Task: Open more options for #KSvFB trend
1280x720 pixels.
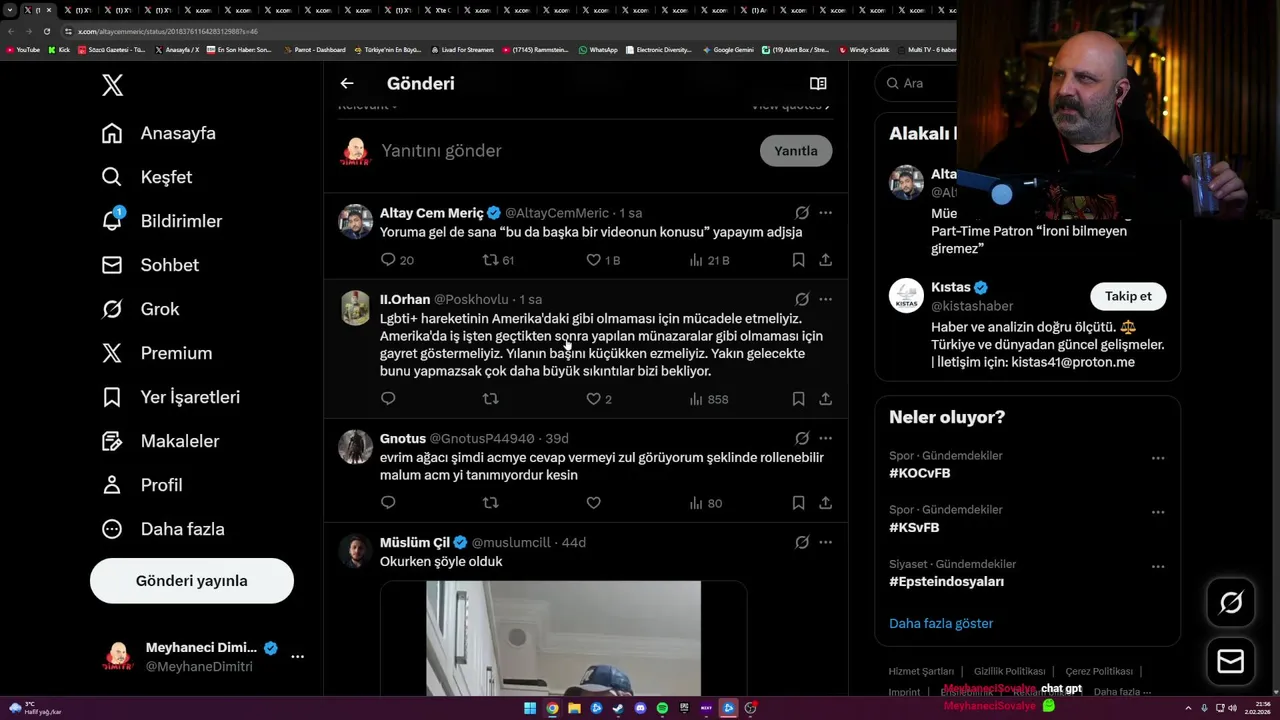Action: click(x=1158, y=512)
